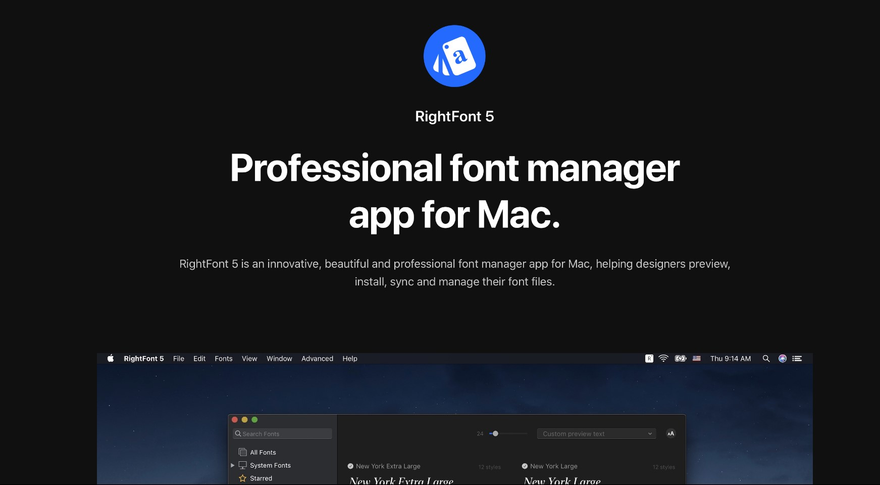Screen dimensions: 880x485
Task: Click the Starred star icon
Action: click(242, 478)
